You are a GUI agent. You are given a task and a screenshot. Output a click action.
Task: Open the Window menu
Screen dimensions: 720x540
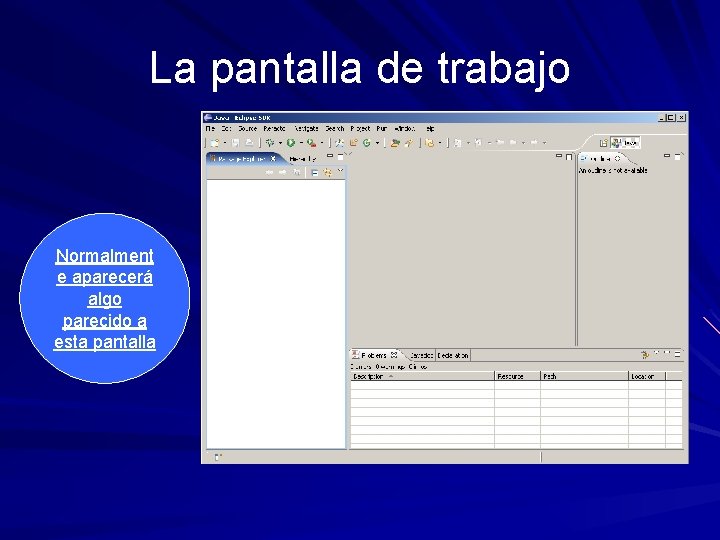click(405, 129)
